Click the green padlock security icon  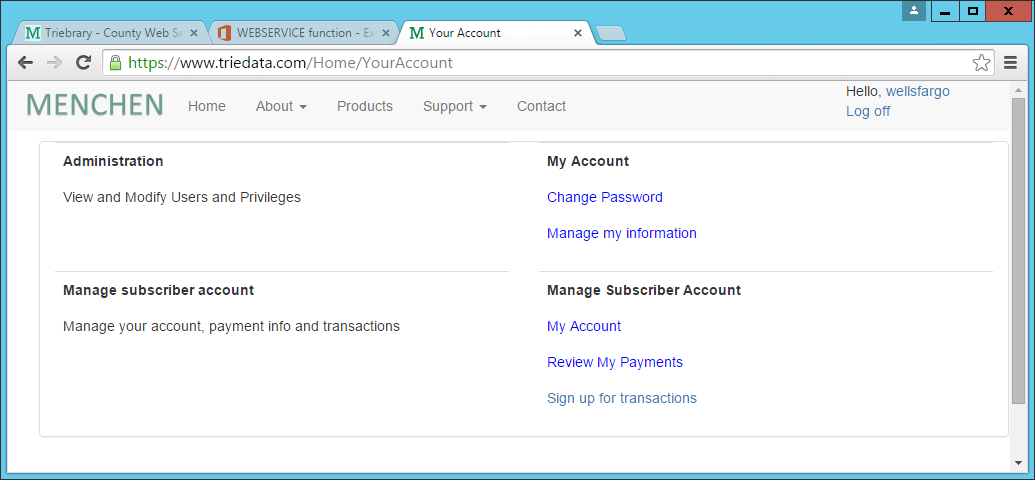116,63
